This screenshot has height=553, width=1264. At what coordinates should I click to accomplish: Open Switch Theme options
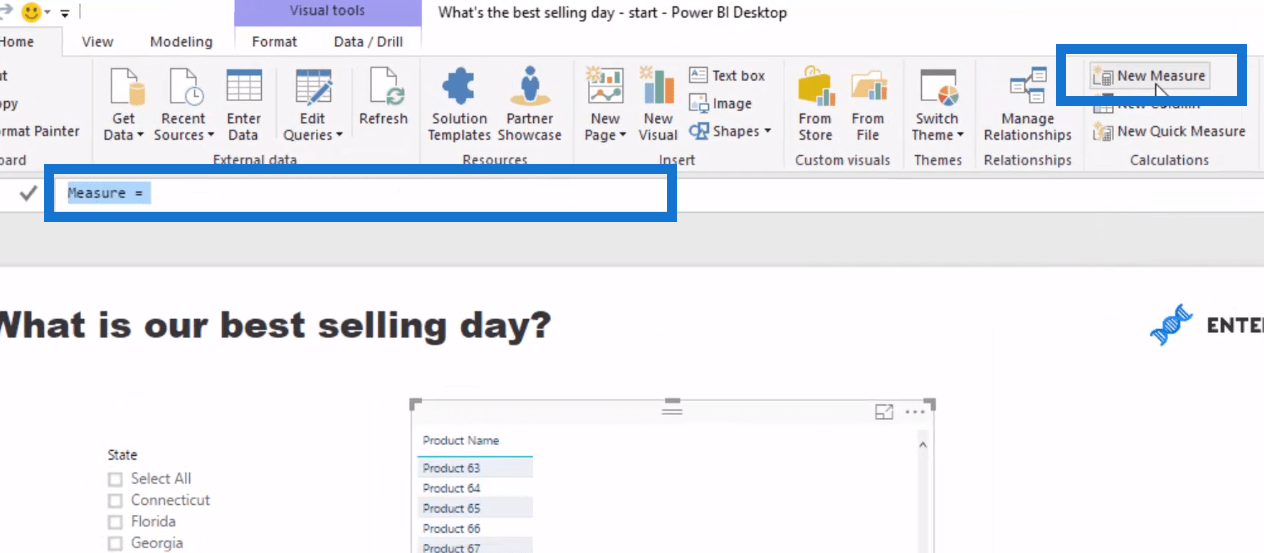click(x=937, y=105)
